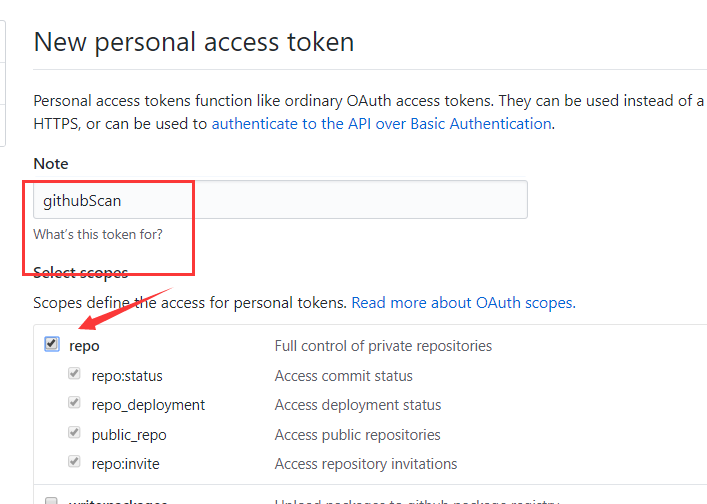The height and width of the screenshot is (504, 707).
Task: Open the Read more about OAuth scopes link
Action: pyautogui.click(x=462, y=302)
